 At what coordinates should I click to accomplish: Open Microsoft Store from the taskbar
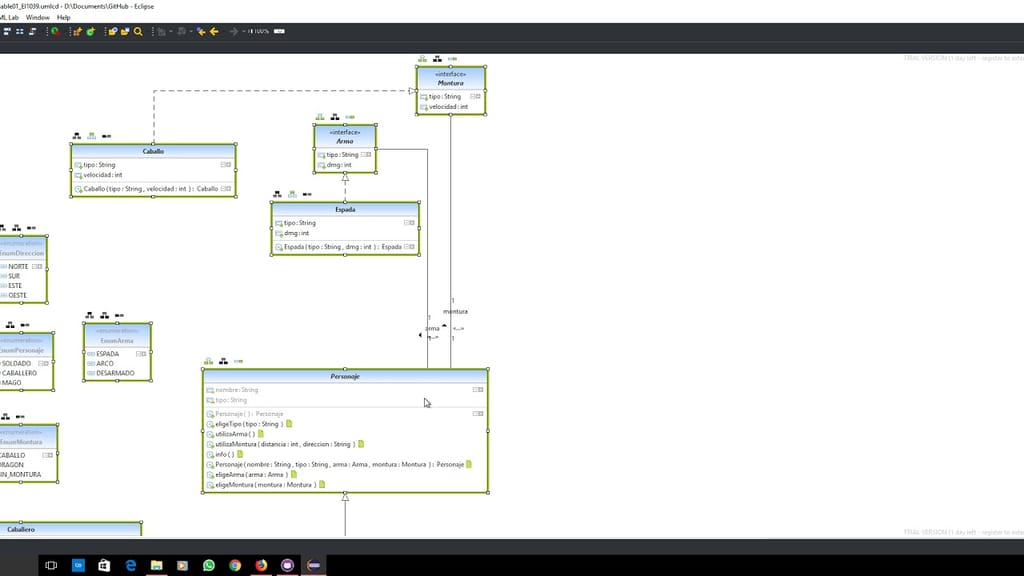[104, 566]
